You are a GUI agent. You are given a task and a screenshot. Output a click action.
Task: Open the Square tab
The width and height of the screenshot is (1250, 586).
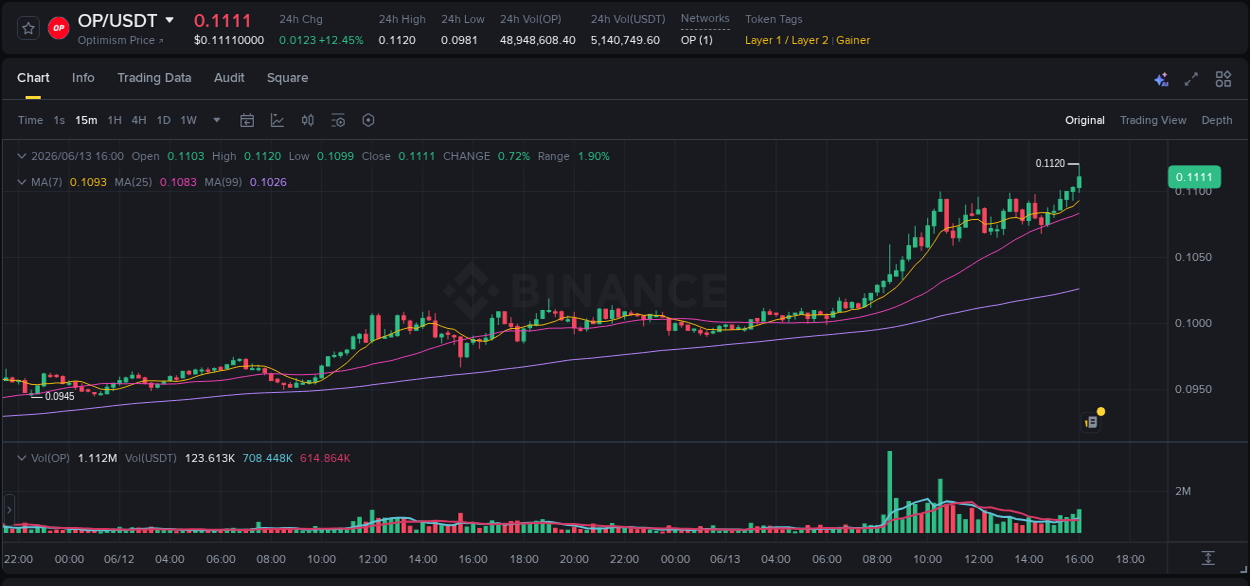(x=287, y=78)
